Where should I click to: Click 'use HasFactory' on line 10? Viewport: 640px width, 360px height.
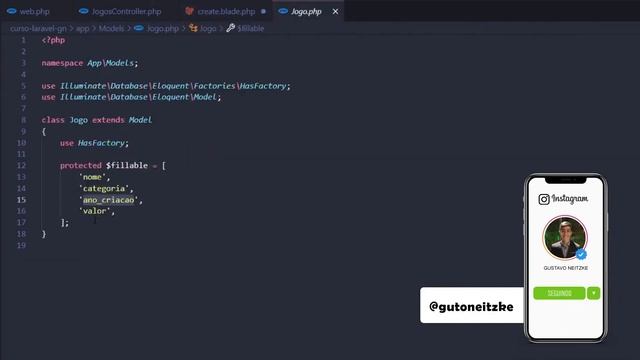[x=94, y=143]
